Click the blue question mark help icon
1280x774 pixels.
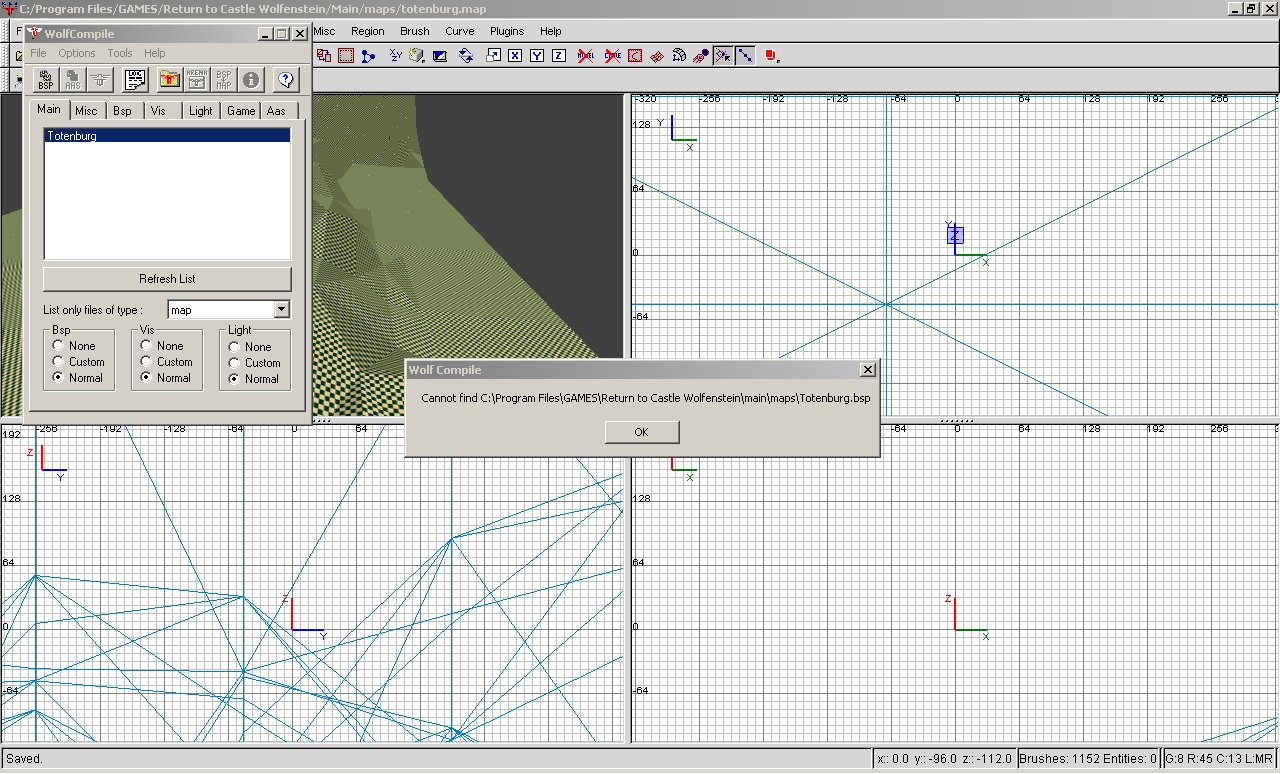click(285, 79)
